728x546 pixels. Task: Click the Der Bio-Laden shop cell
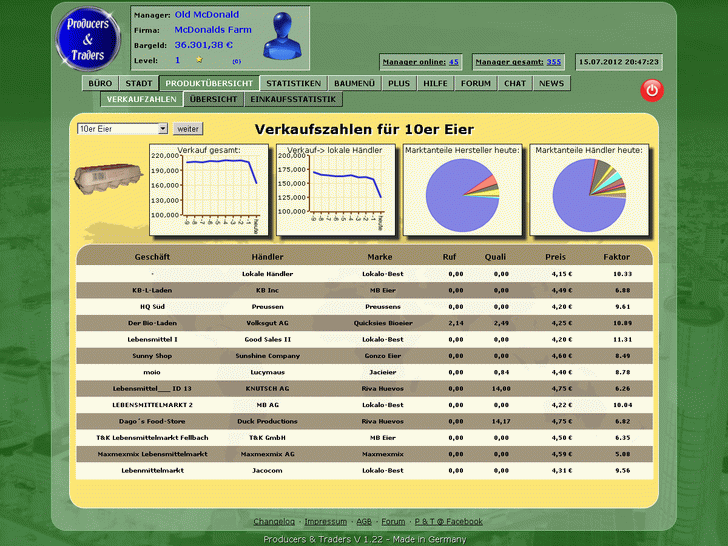click(152, 323)
